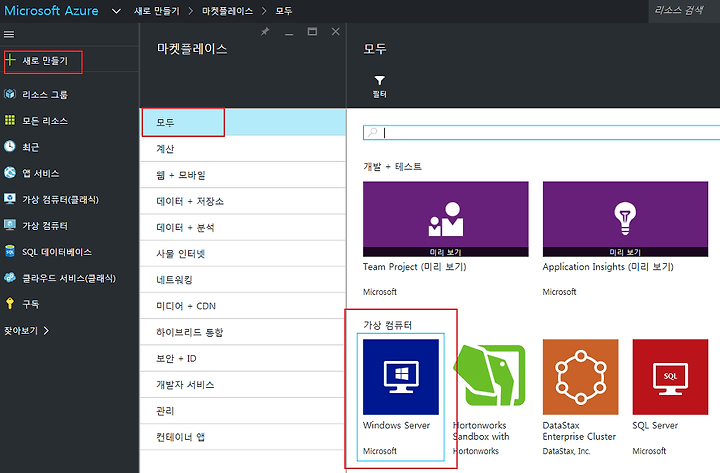This screenshot has height=473, width=720.
Task: Select the 개발자 서비스 category
Action: point(243,384)
